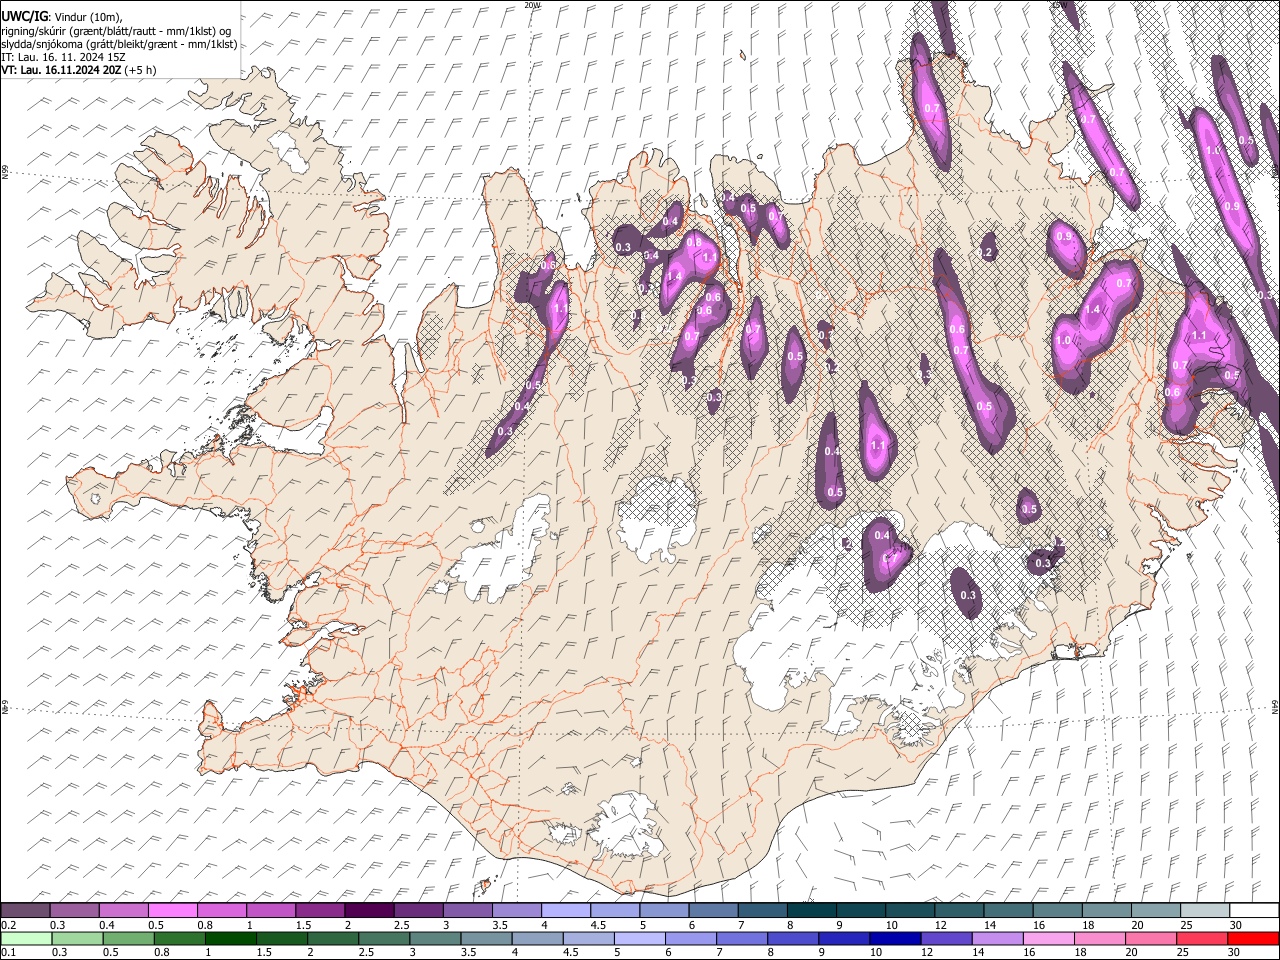Click the 4 grey-blue rain-scale swatch
Screen dimensions: 1280x960
(x=540, y=938)
